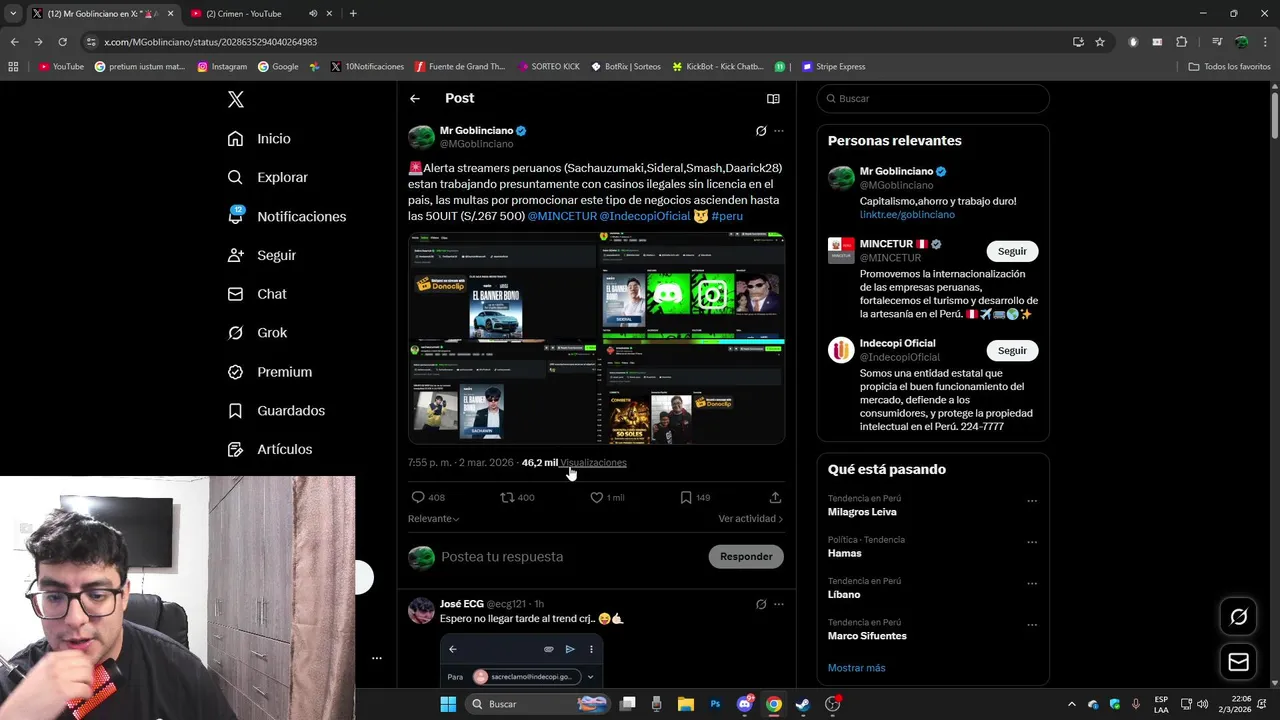
Task: Open Windows Start menu
Action: 448,704
